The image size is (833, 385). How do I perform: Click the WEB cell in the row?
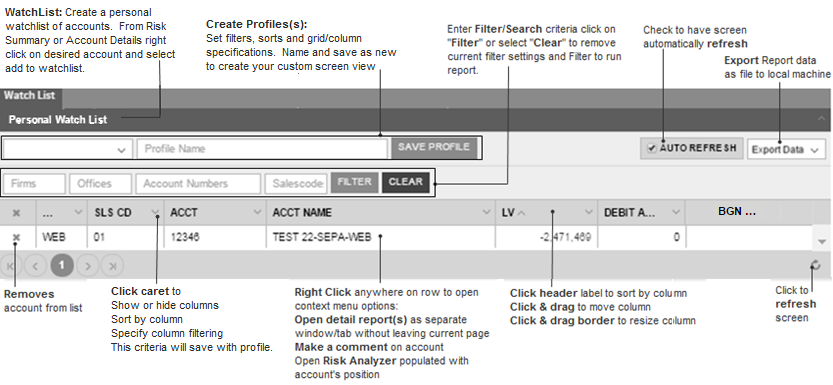[x=54, y=237]
